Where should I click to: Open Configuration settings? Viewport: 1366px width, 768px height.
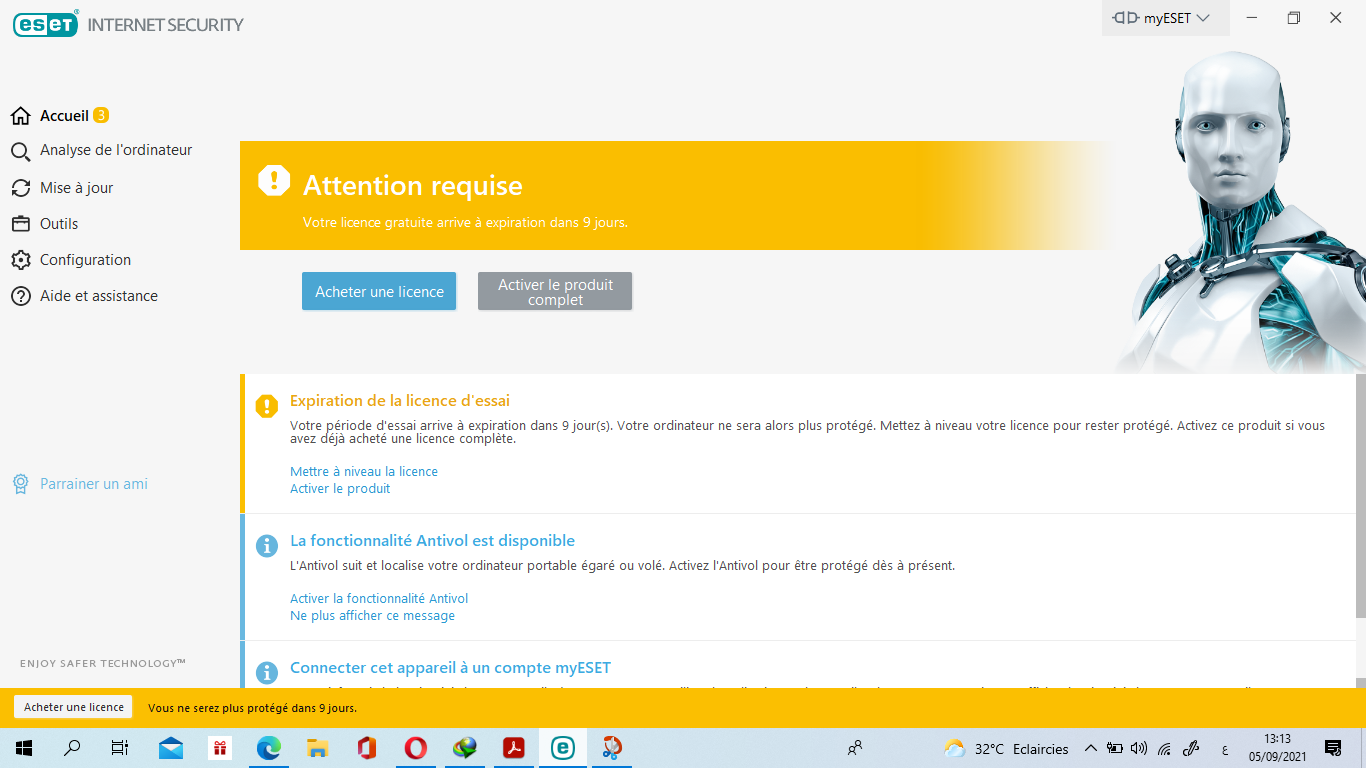click(85, 260)
